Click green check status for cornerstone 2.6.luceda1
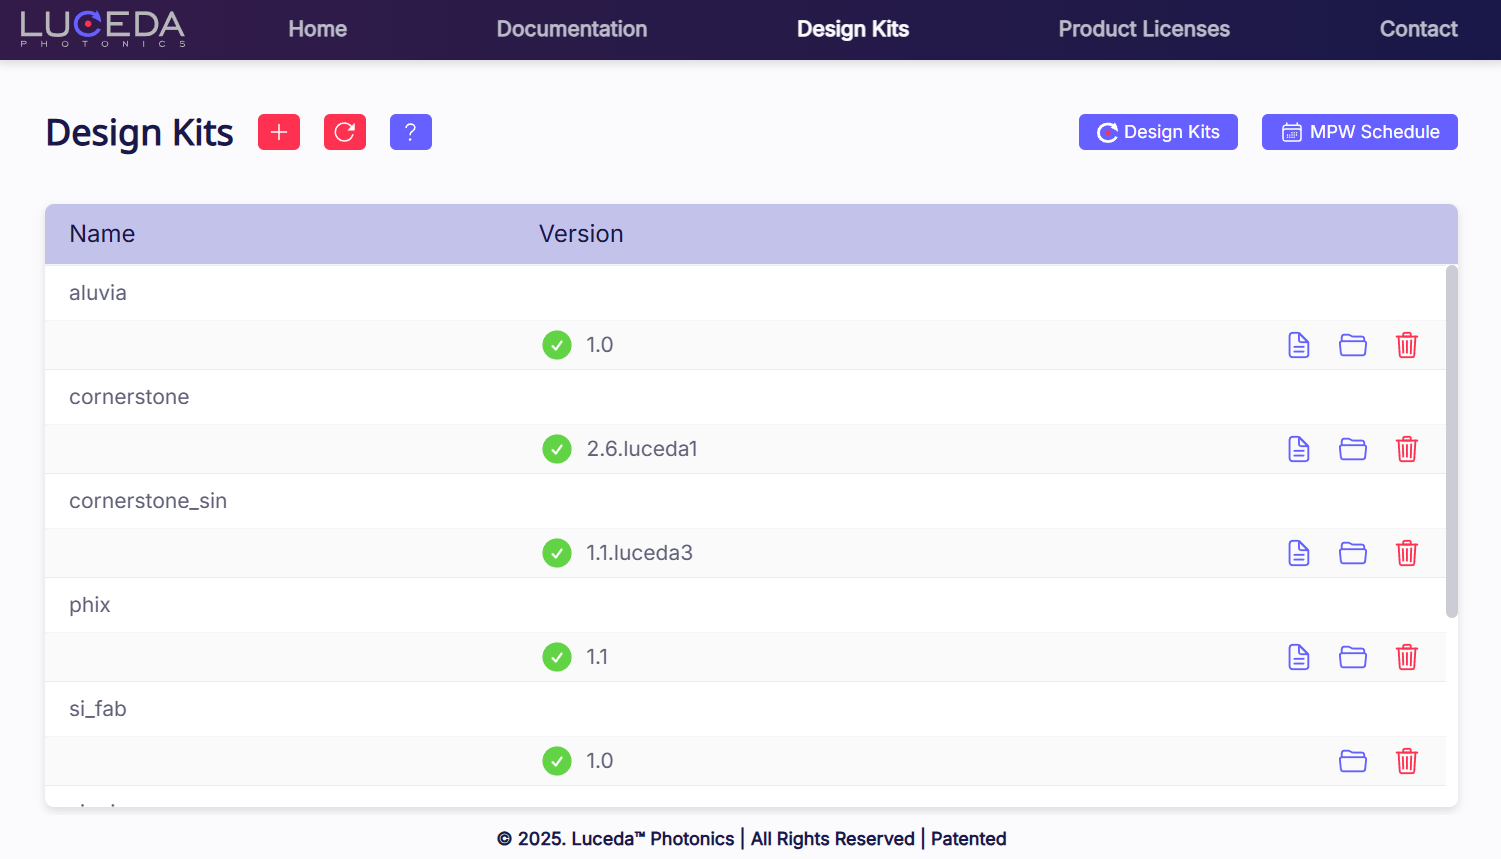Screen dimensions: 1501x859 (557, 449)
